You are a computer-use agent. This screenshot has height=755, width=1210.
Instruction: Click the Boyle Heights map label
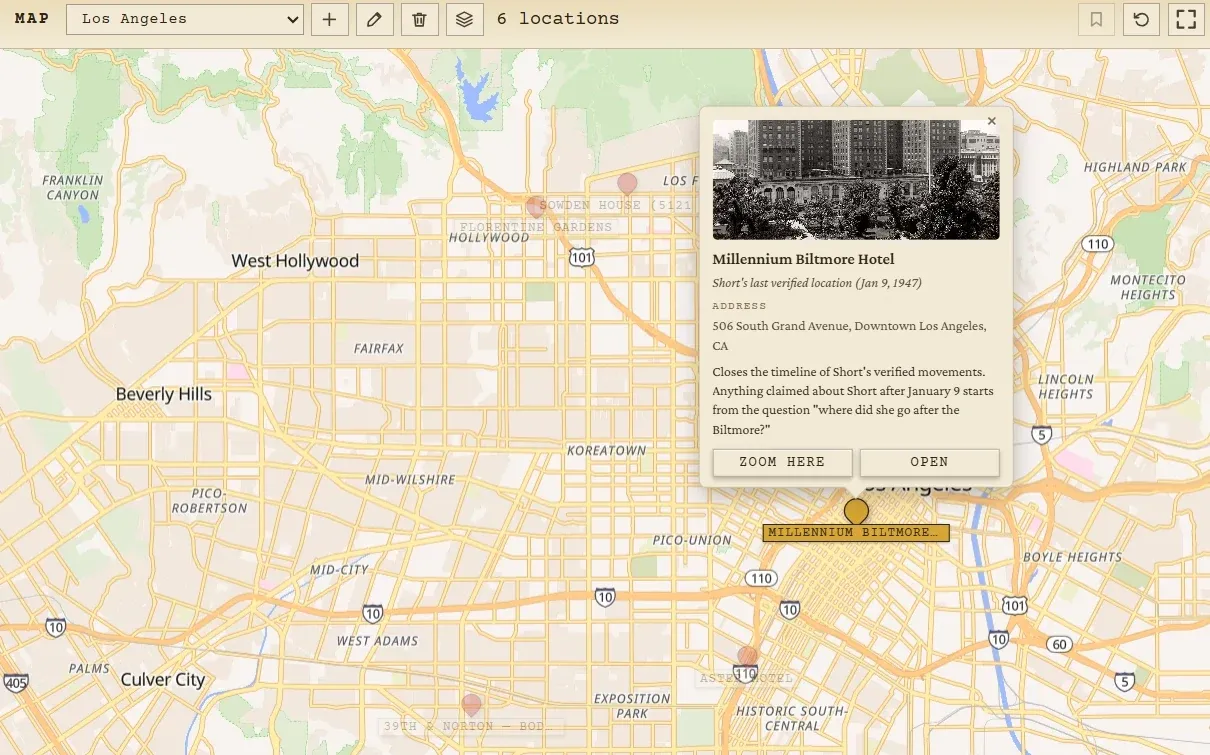coord(1072,557)
